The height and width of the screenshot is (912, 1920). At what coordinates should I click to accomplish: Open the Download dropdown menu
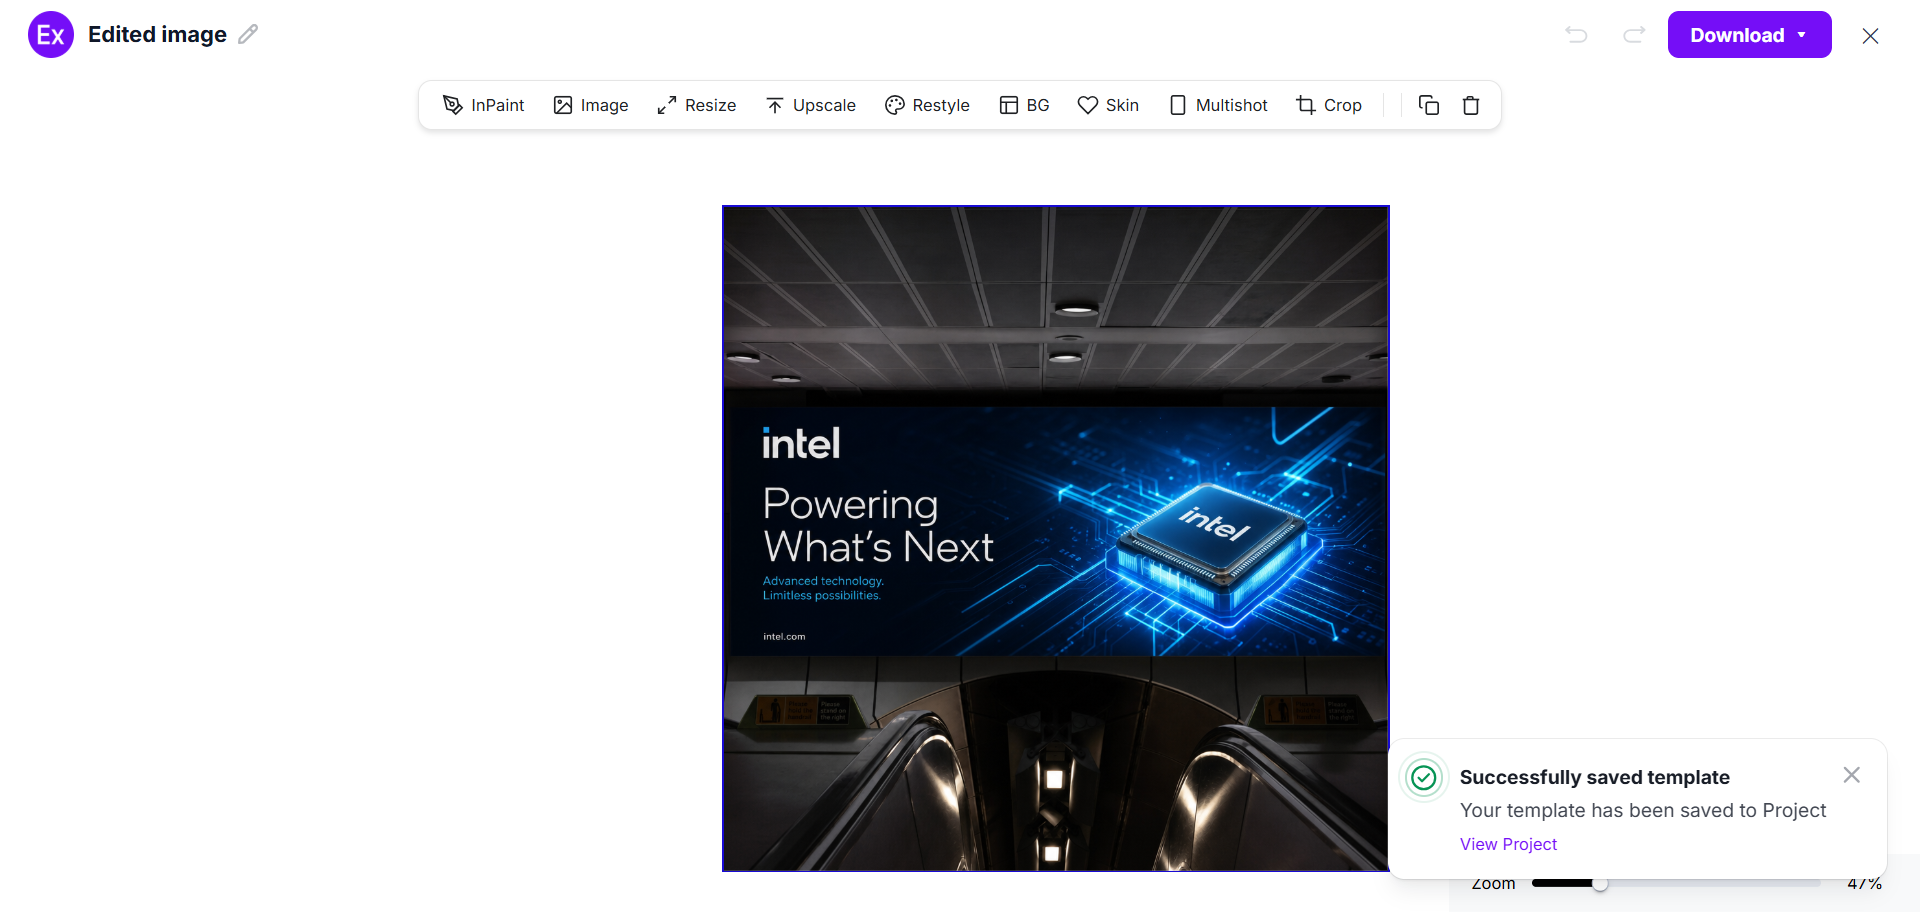pos(1750,35)
